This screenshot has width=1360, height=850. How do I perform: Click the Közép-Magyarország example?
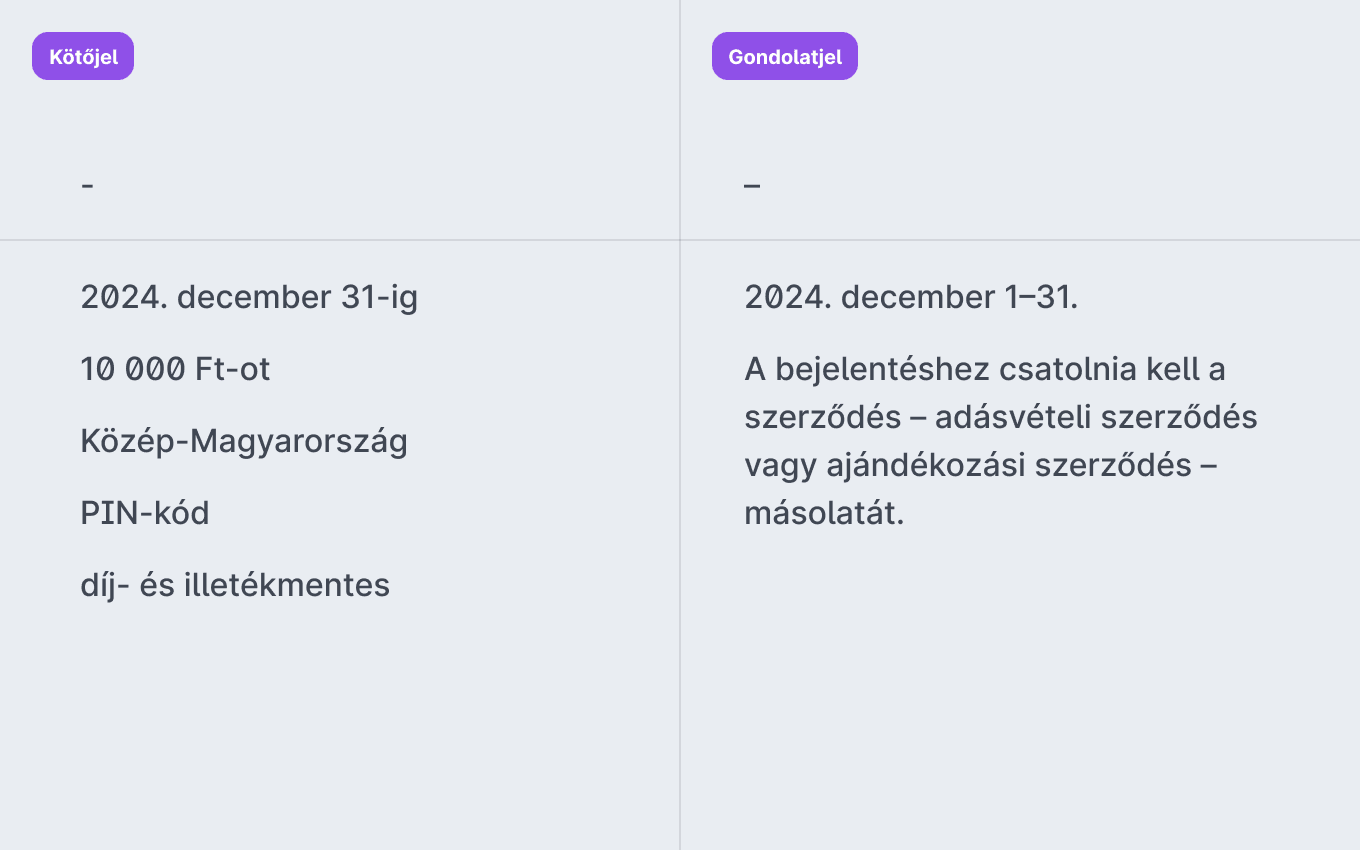tap(244, 441)
